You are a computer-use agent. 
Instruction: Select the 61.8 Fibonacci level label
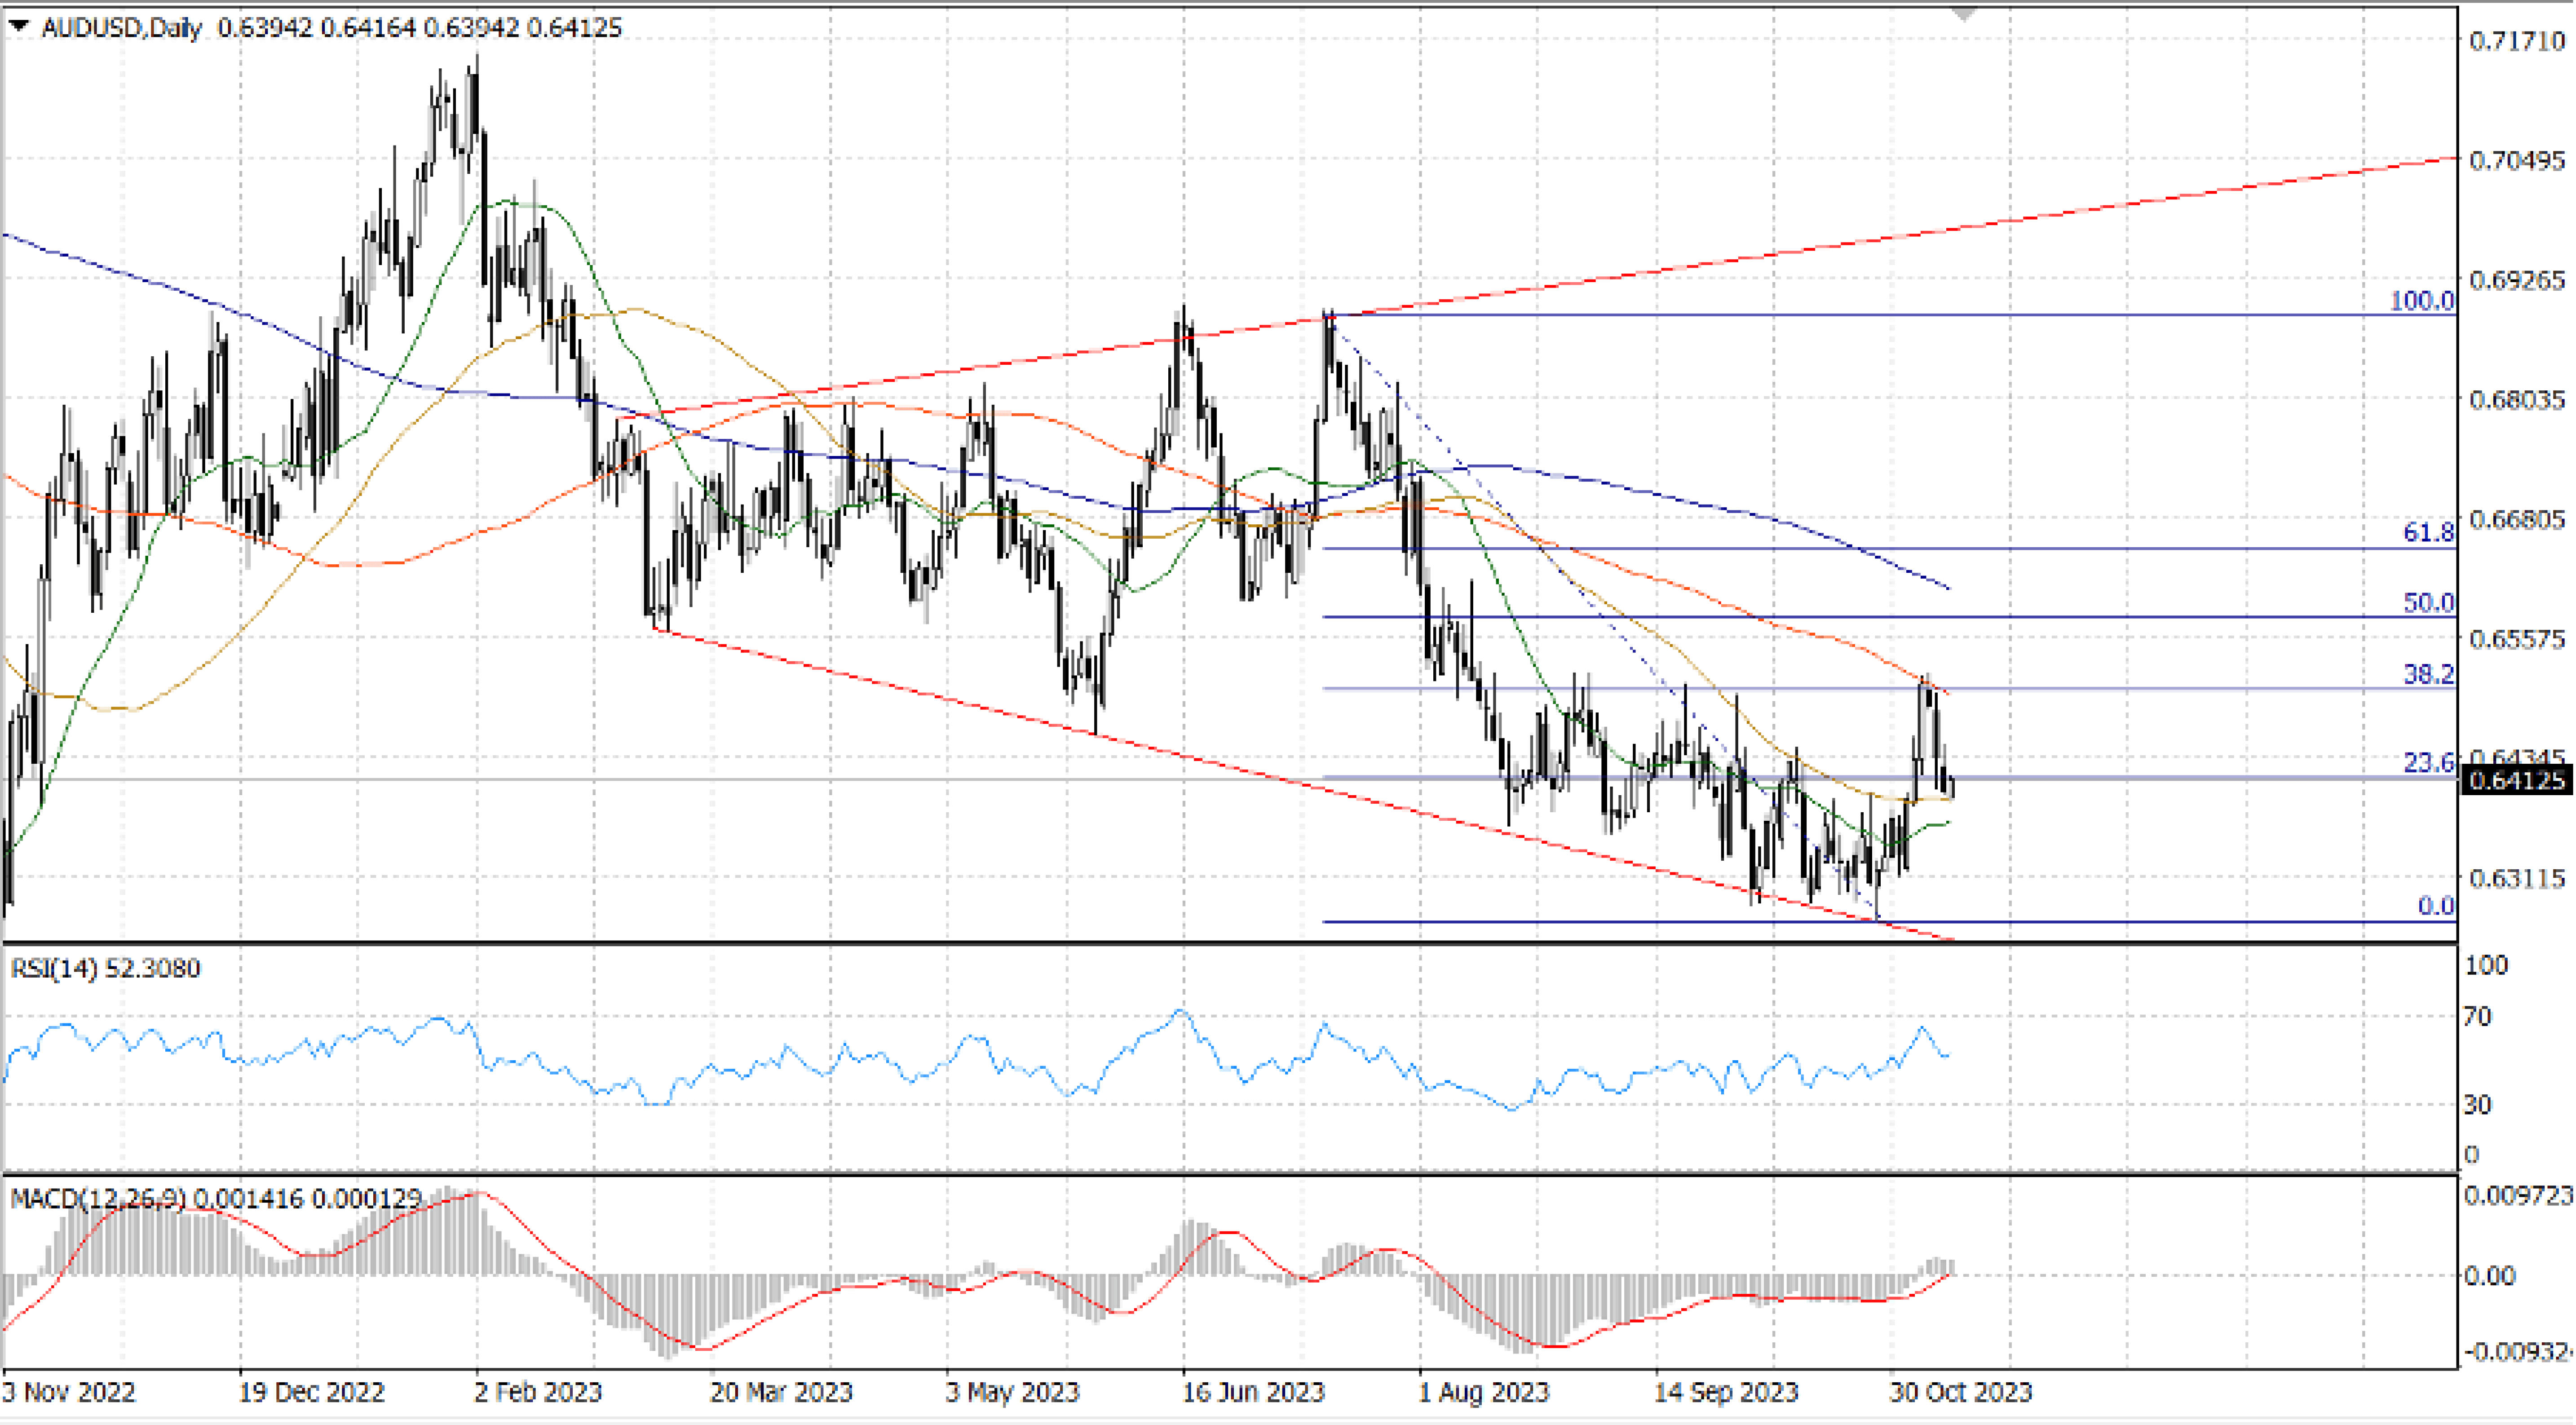2428,532
